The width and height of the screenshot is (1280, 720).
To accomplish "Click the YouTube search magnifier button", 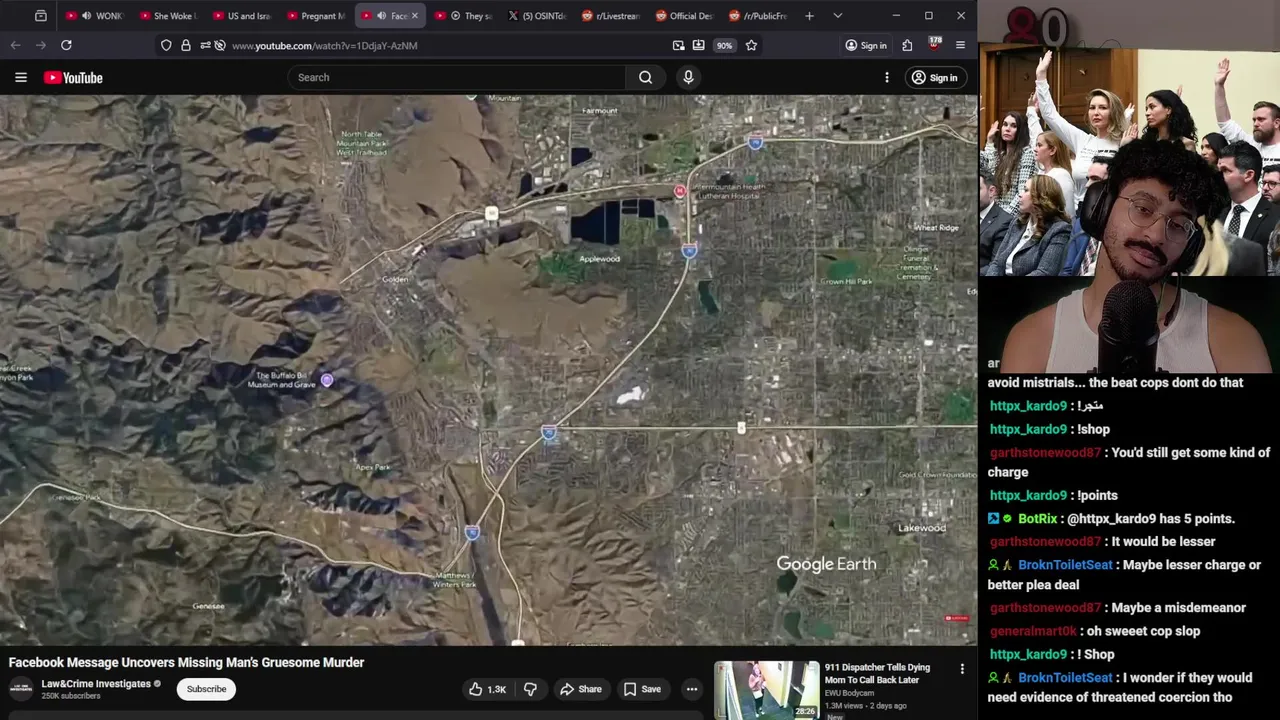I will tap(645, 77).
